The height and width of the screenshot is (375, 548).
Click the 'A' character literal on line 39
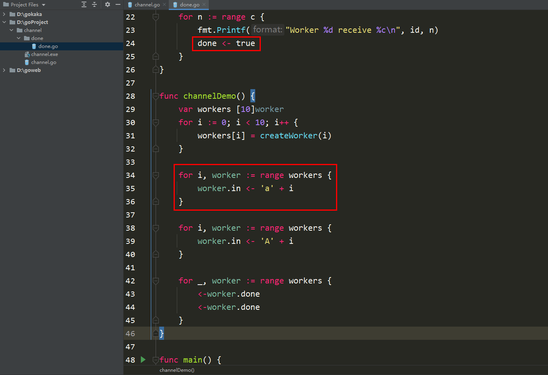268,241
